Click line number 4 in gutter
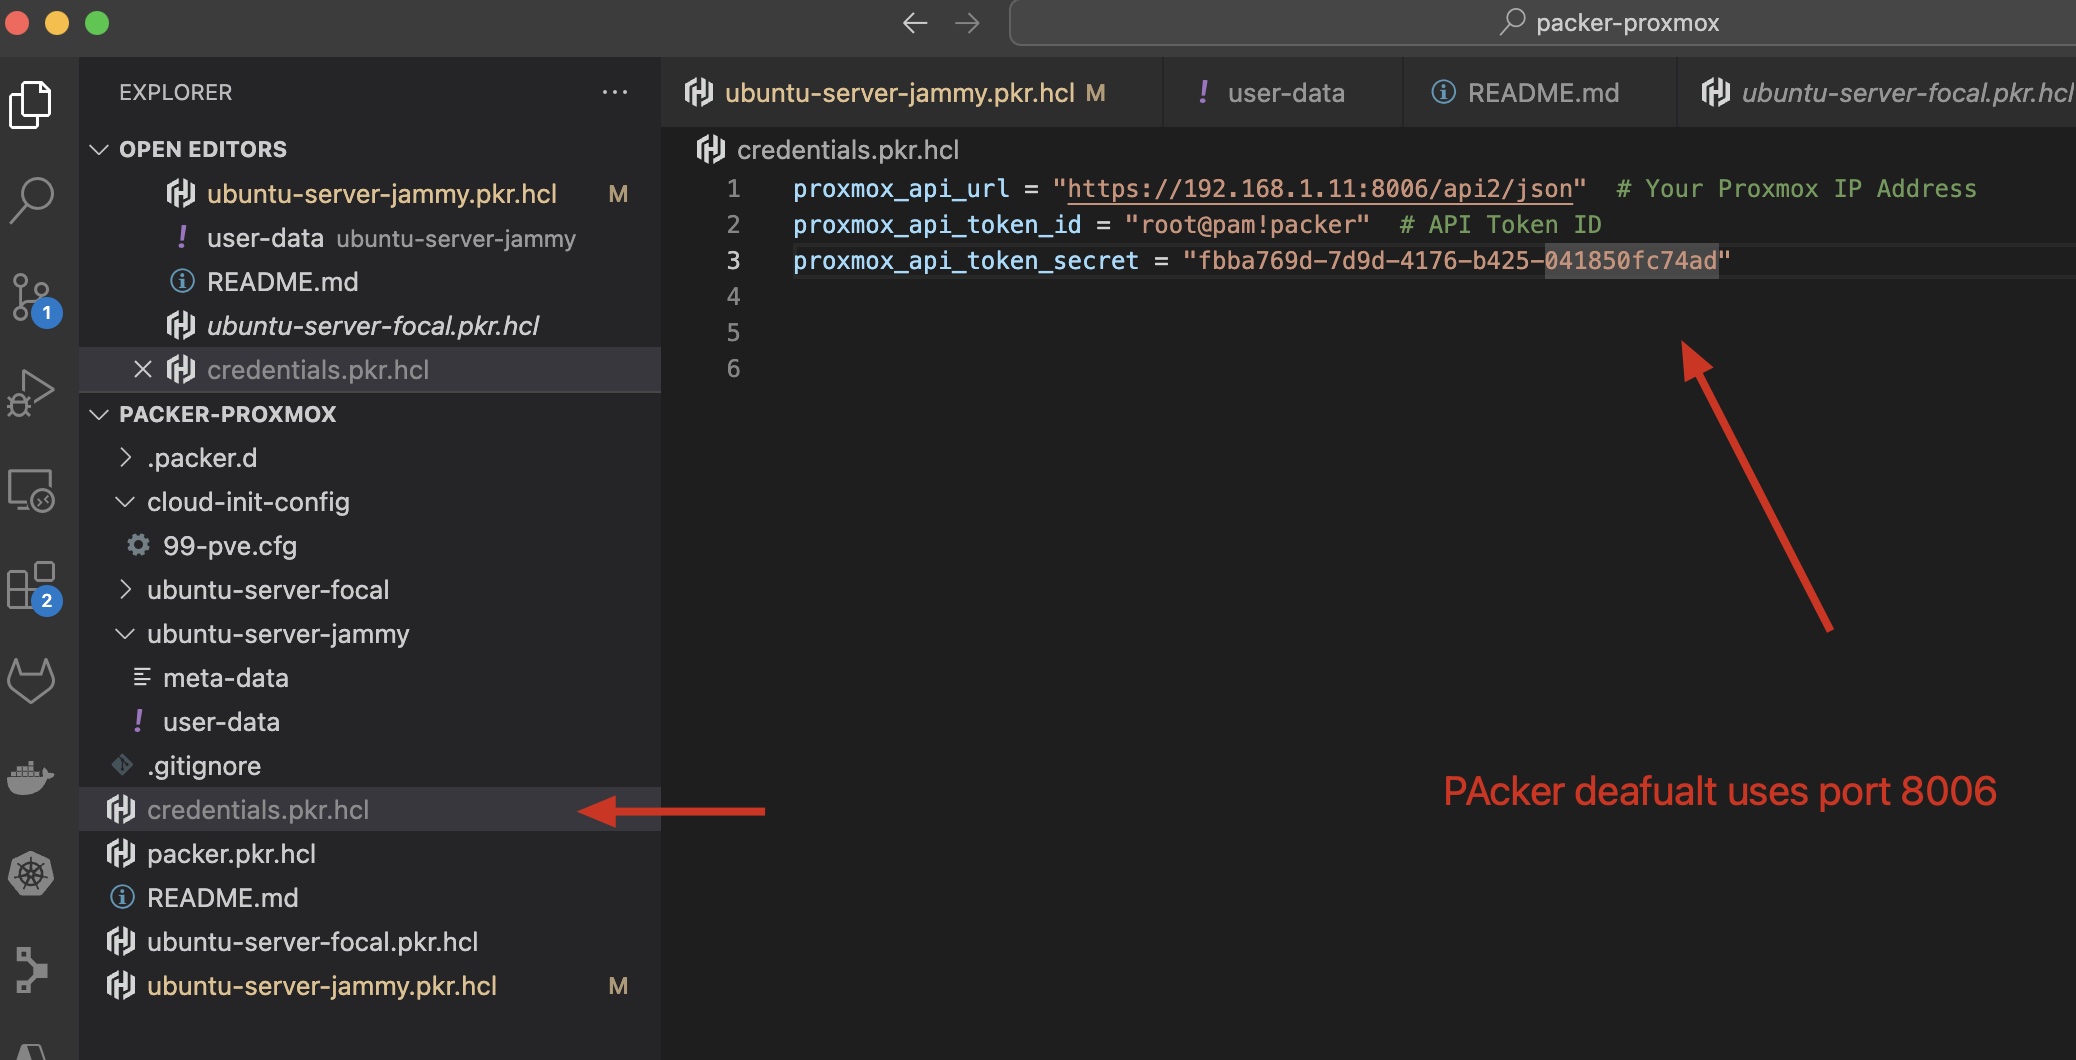Viewport: 2076px width, 1060px height. tap(733, 297)
